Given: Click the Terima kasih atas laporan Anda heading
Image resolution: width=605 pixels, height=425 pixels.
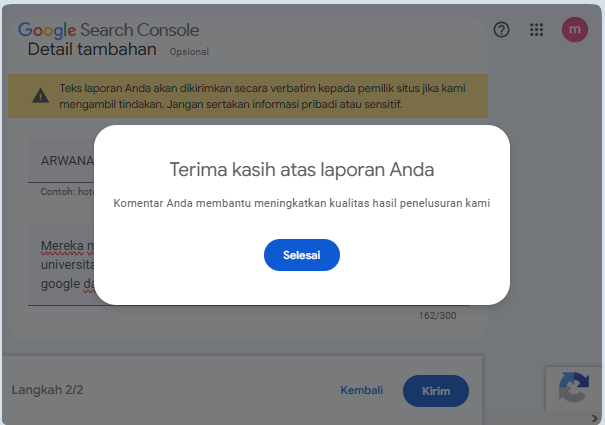Looking at the screenshot, I should (302, 169).
